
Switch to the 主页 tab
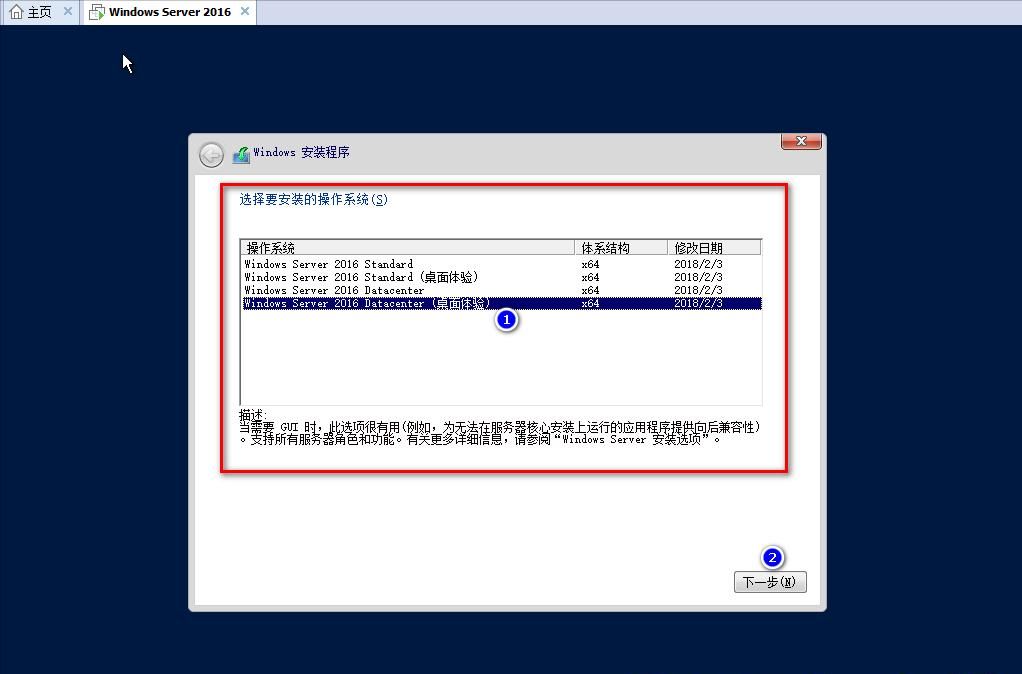click(35, 13)
